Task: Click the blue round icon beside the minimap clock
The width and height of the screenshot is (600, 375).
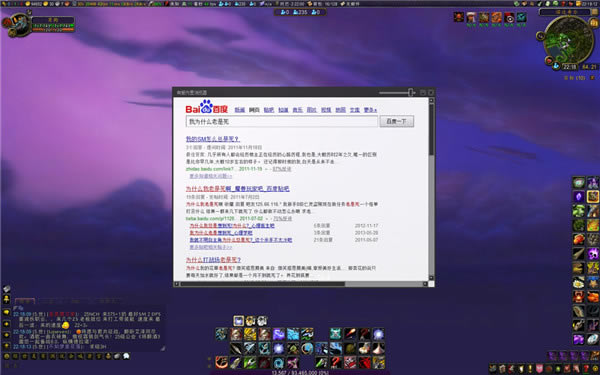Action: [x=556, y=66]
